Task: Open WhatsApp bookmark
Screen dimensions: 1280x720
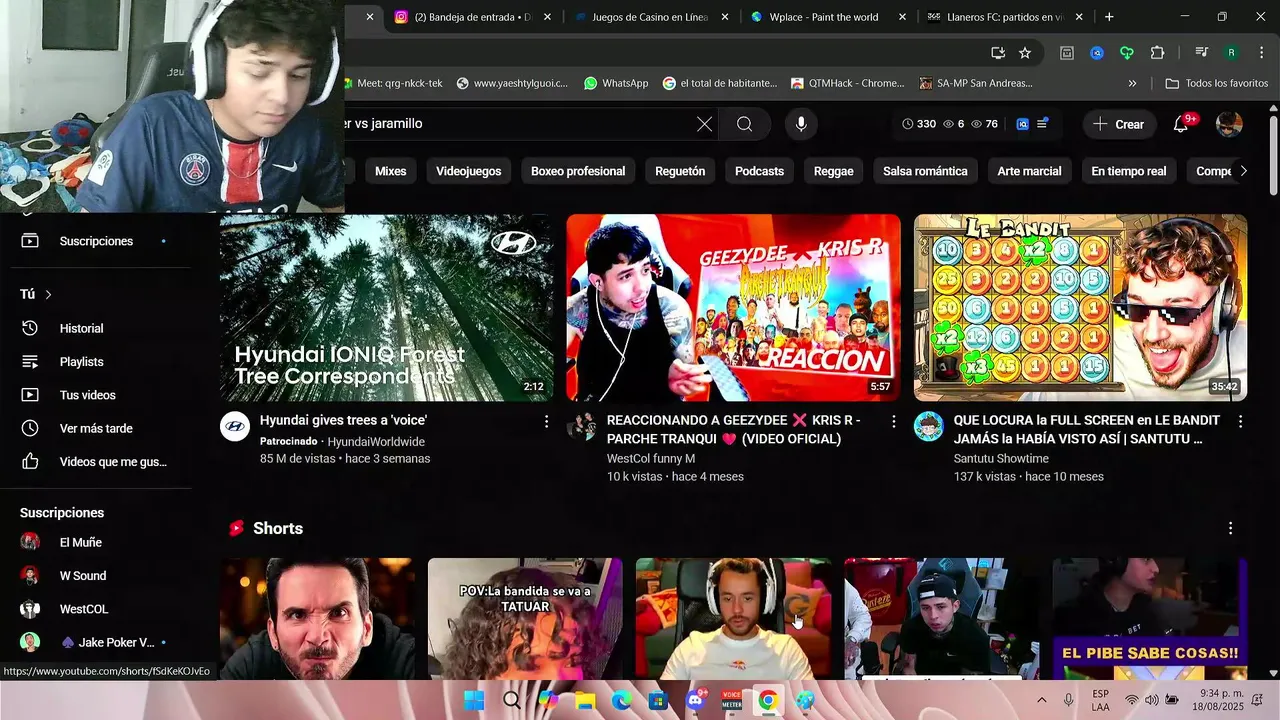Action: 616,83
